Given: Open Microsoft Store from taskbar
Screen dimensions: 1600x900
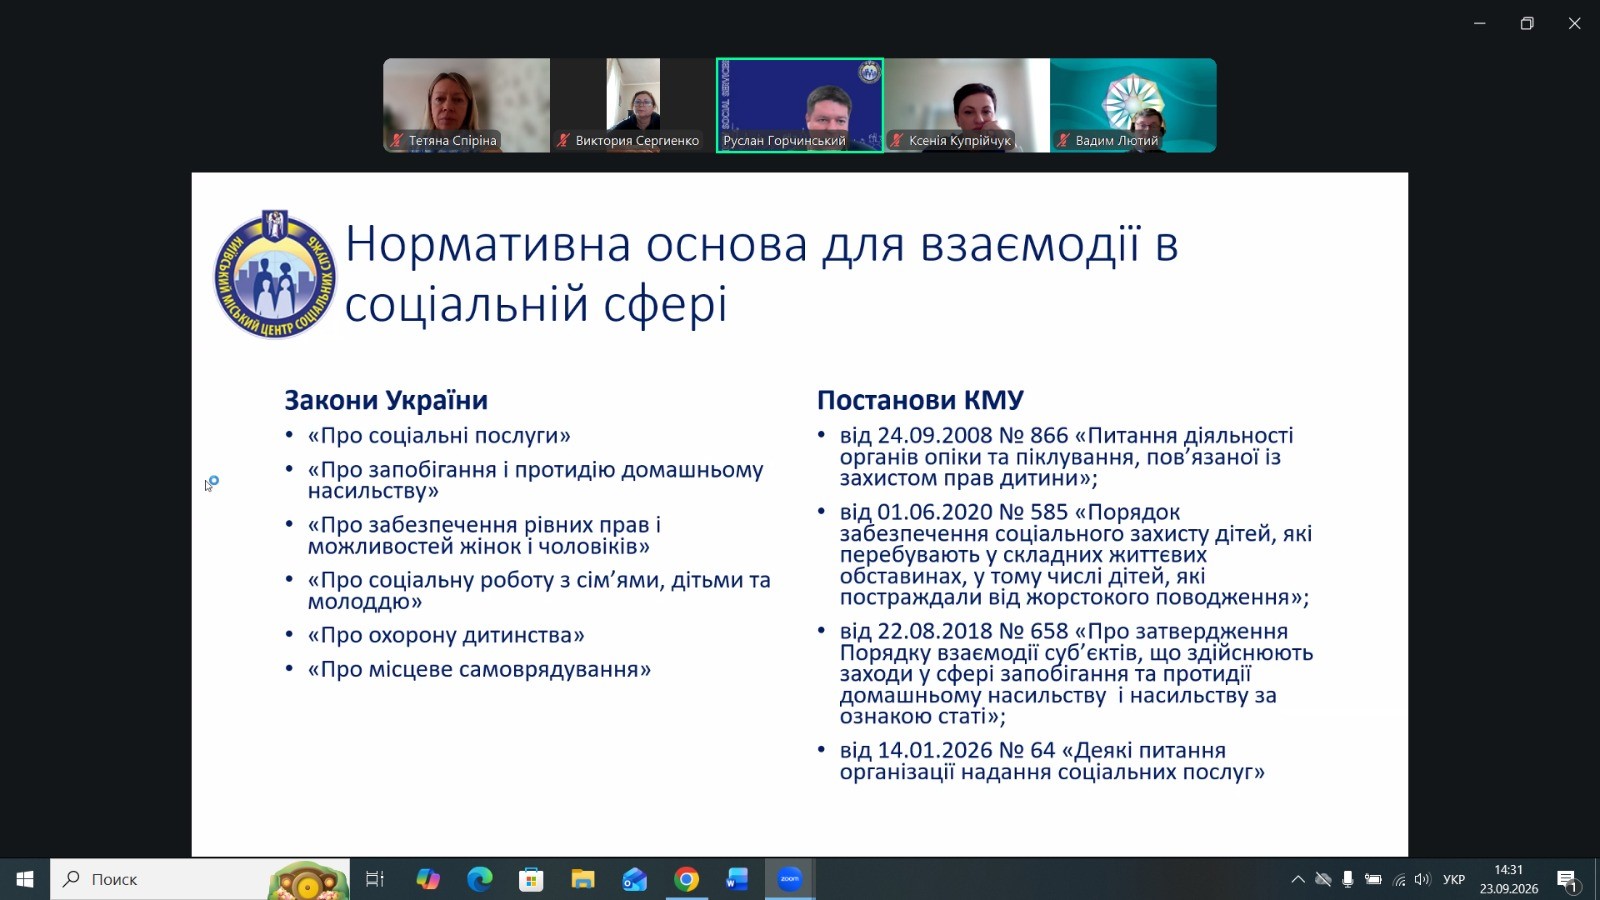Looking at the screenshot, I should pos(531,879).
